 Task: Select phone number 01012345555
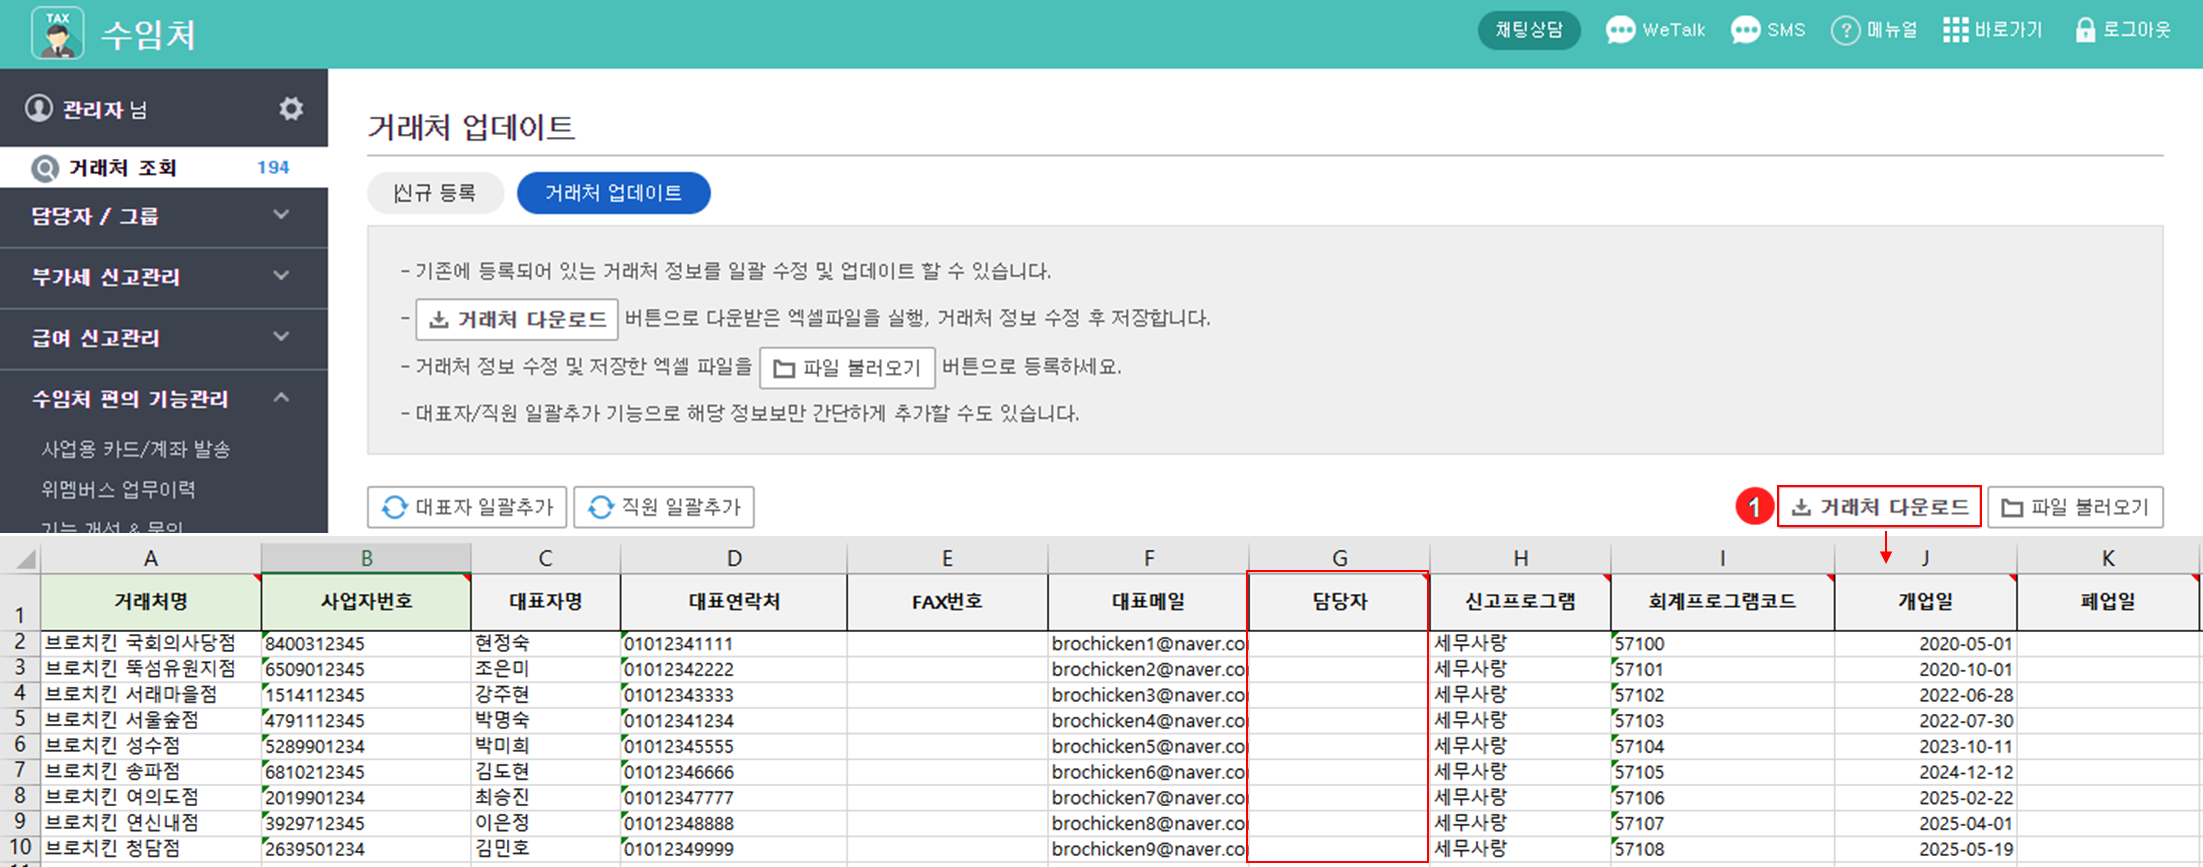pyautogui.click(x=734, y=746)
